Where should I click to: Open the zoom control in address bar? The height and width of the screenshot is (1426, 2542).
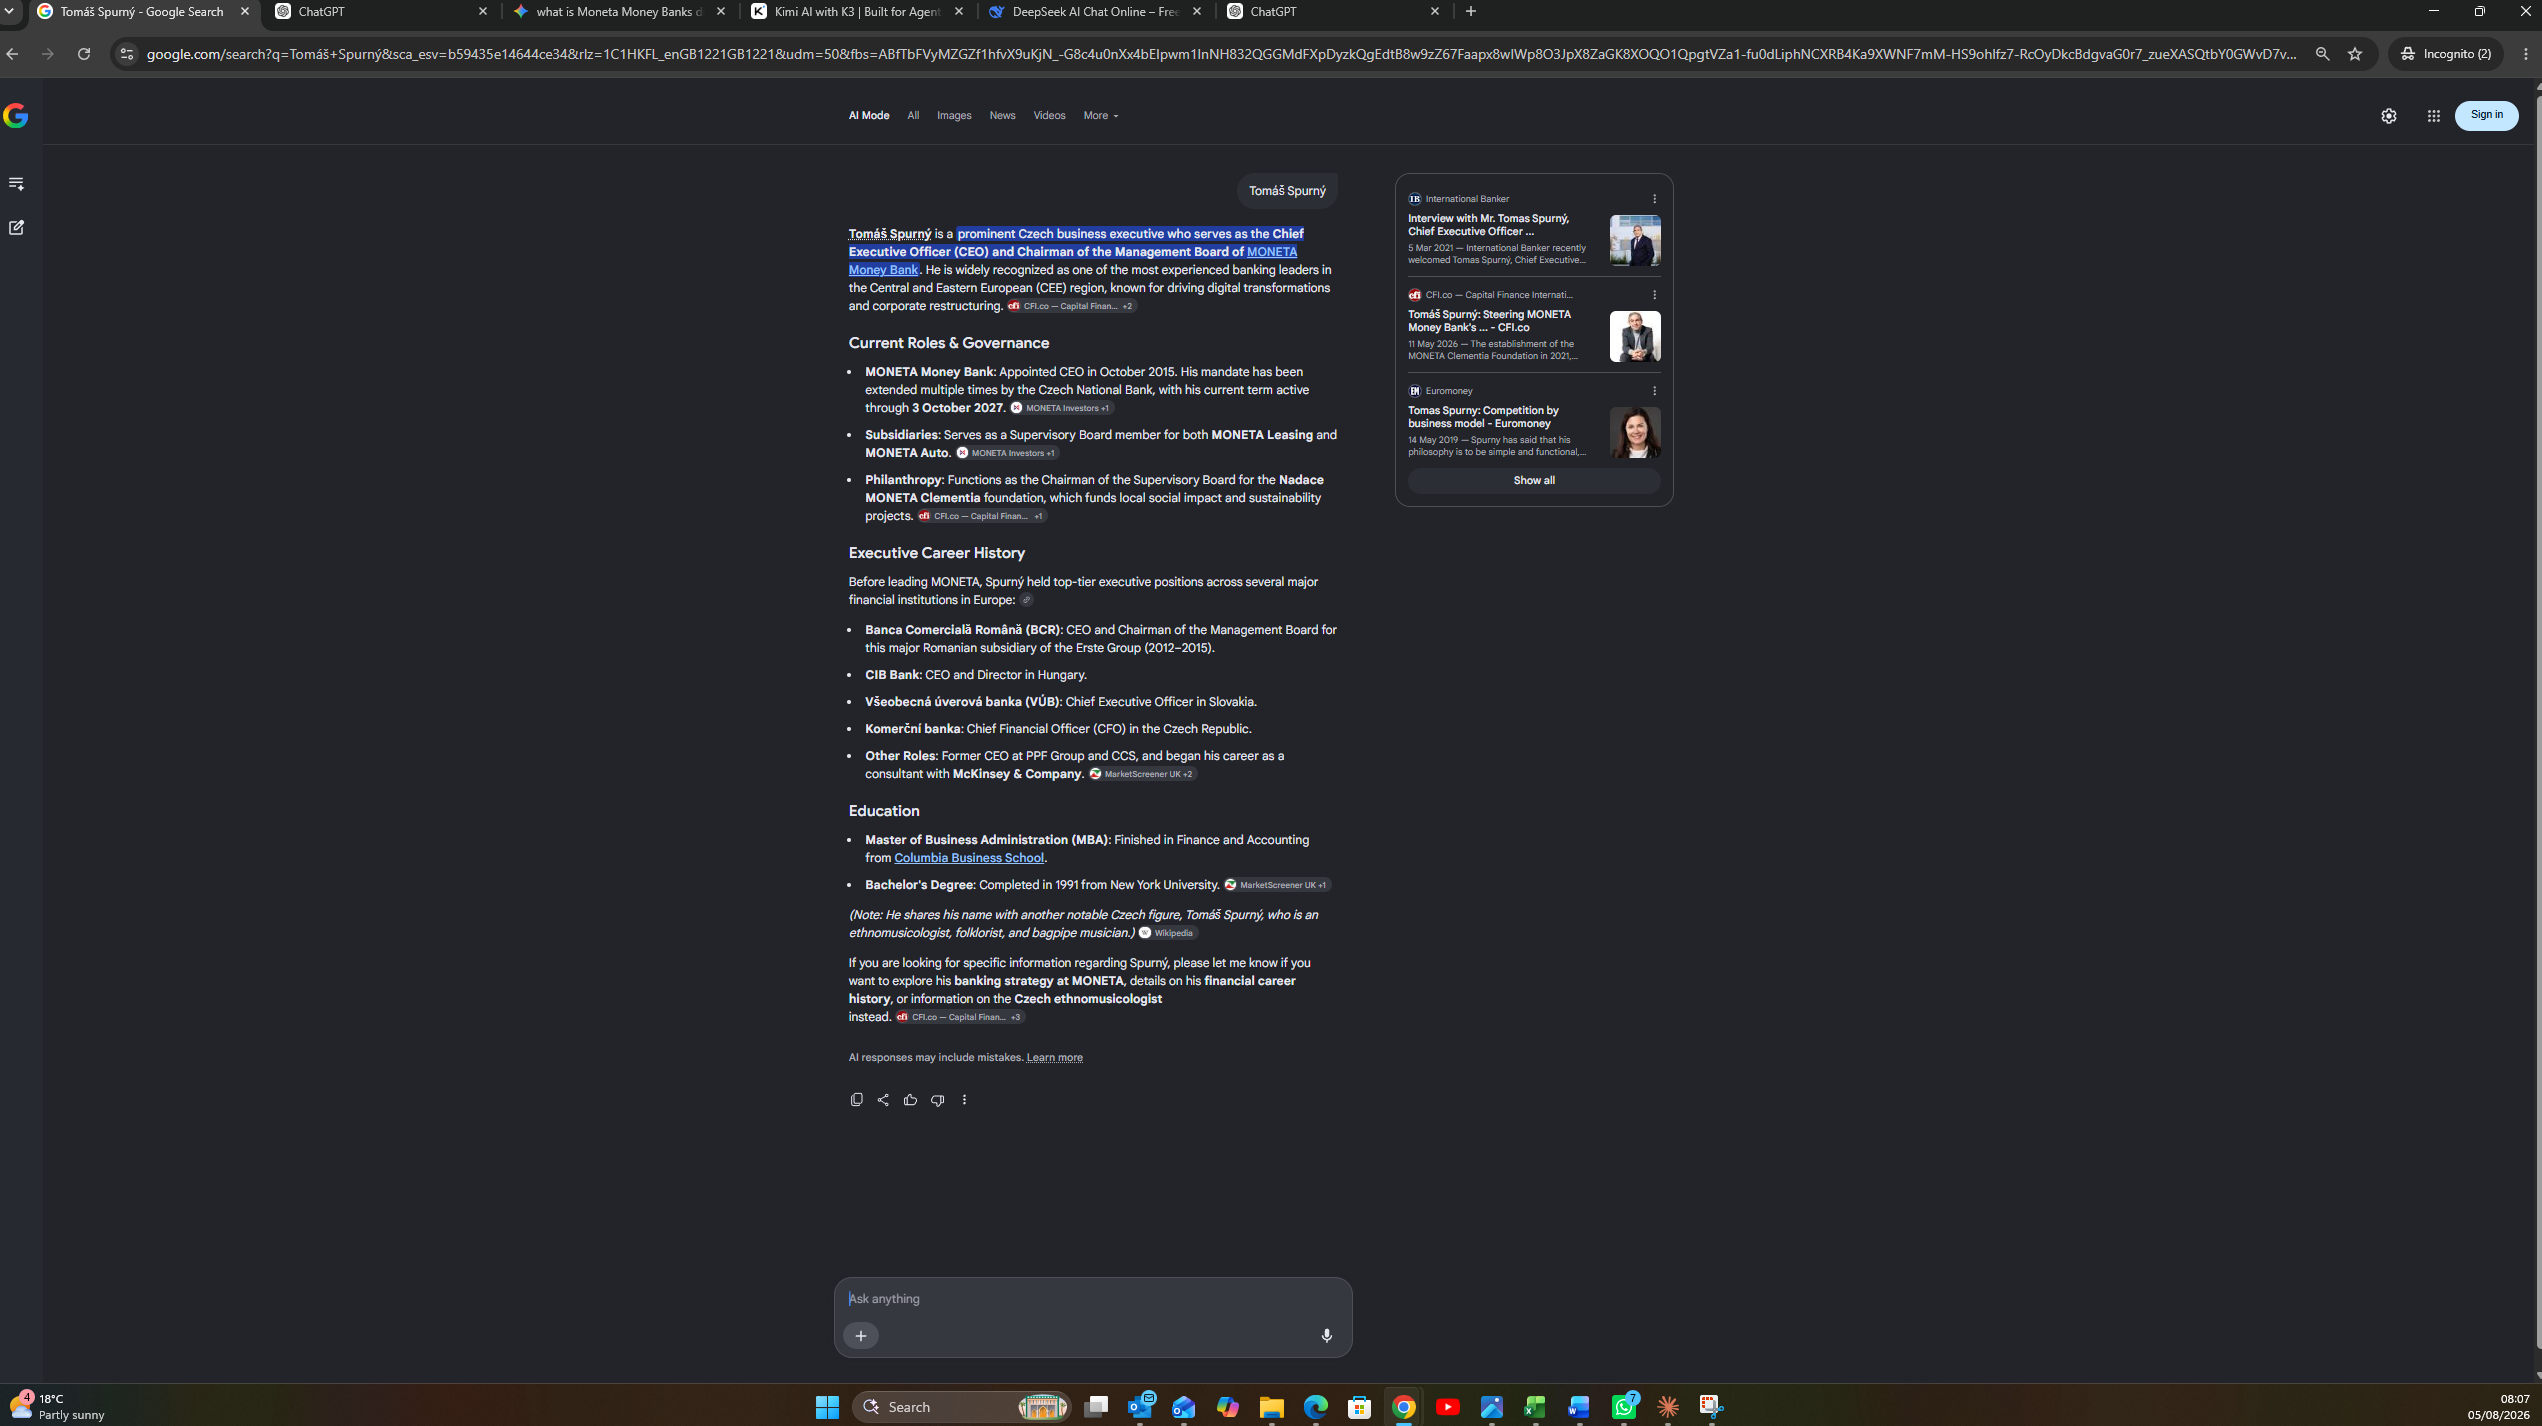2322,54
